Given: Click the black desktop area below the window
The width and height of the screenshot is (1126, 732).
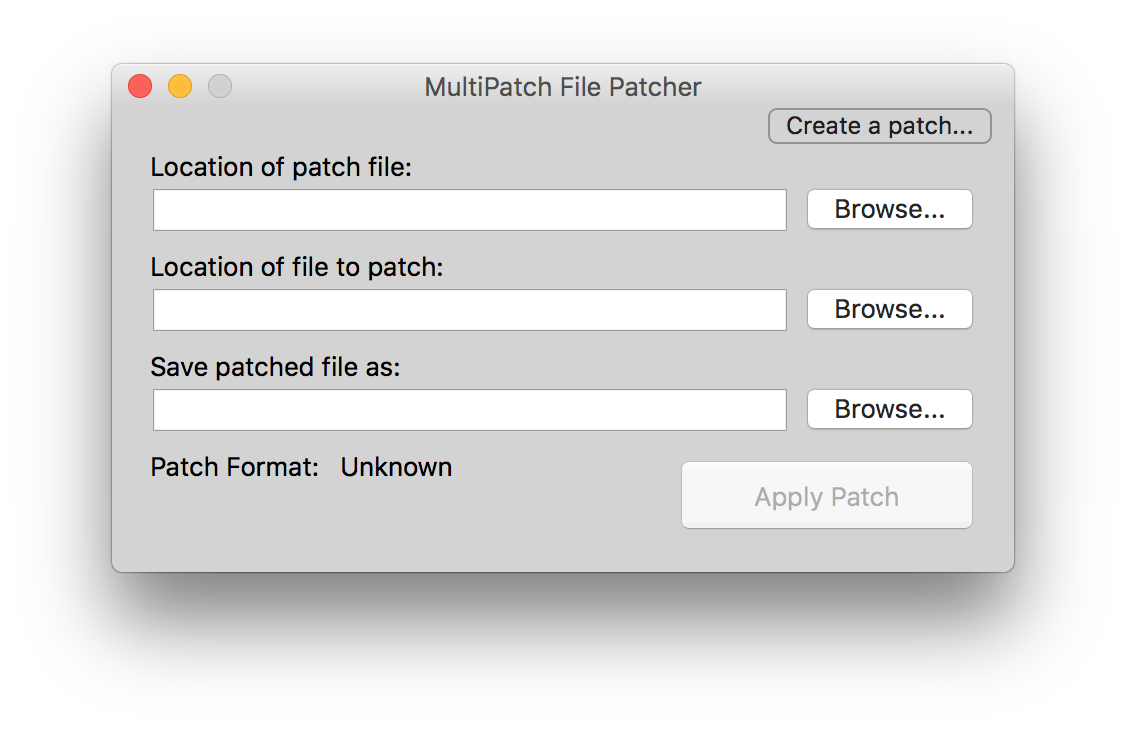Looking at the screenshot, I should [x=563, y=650].
